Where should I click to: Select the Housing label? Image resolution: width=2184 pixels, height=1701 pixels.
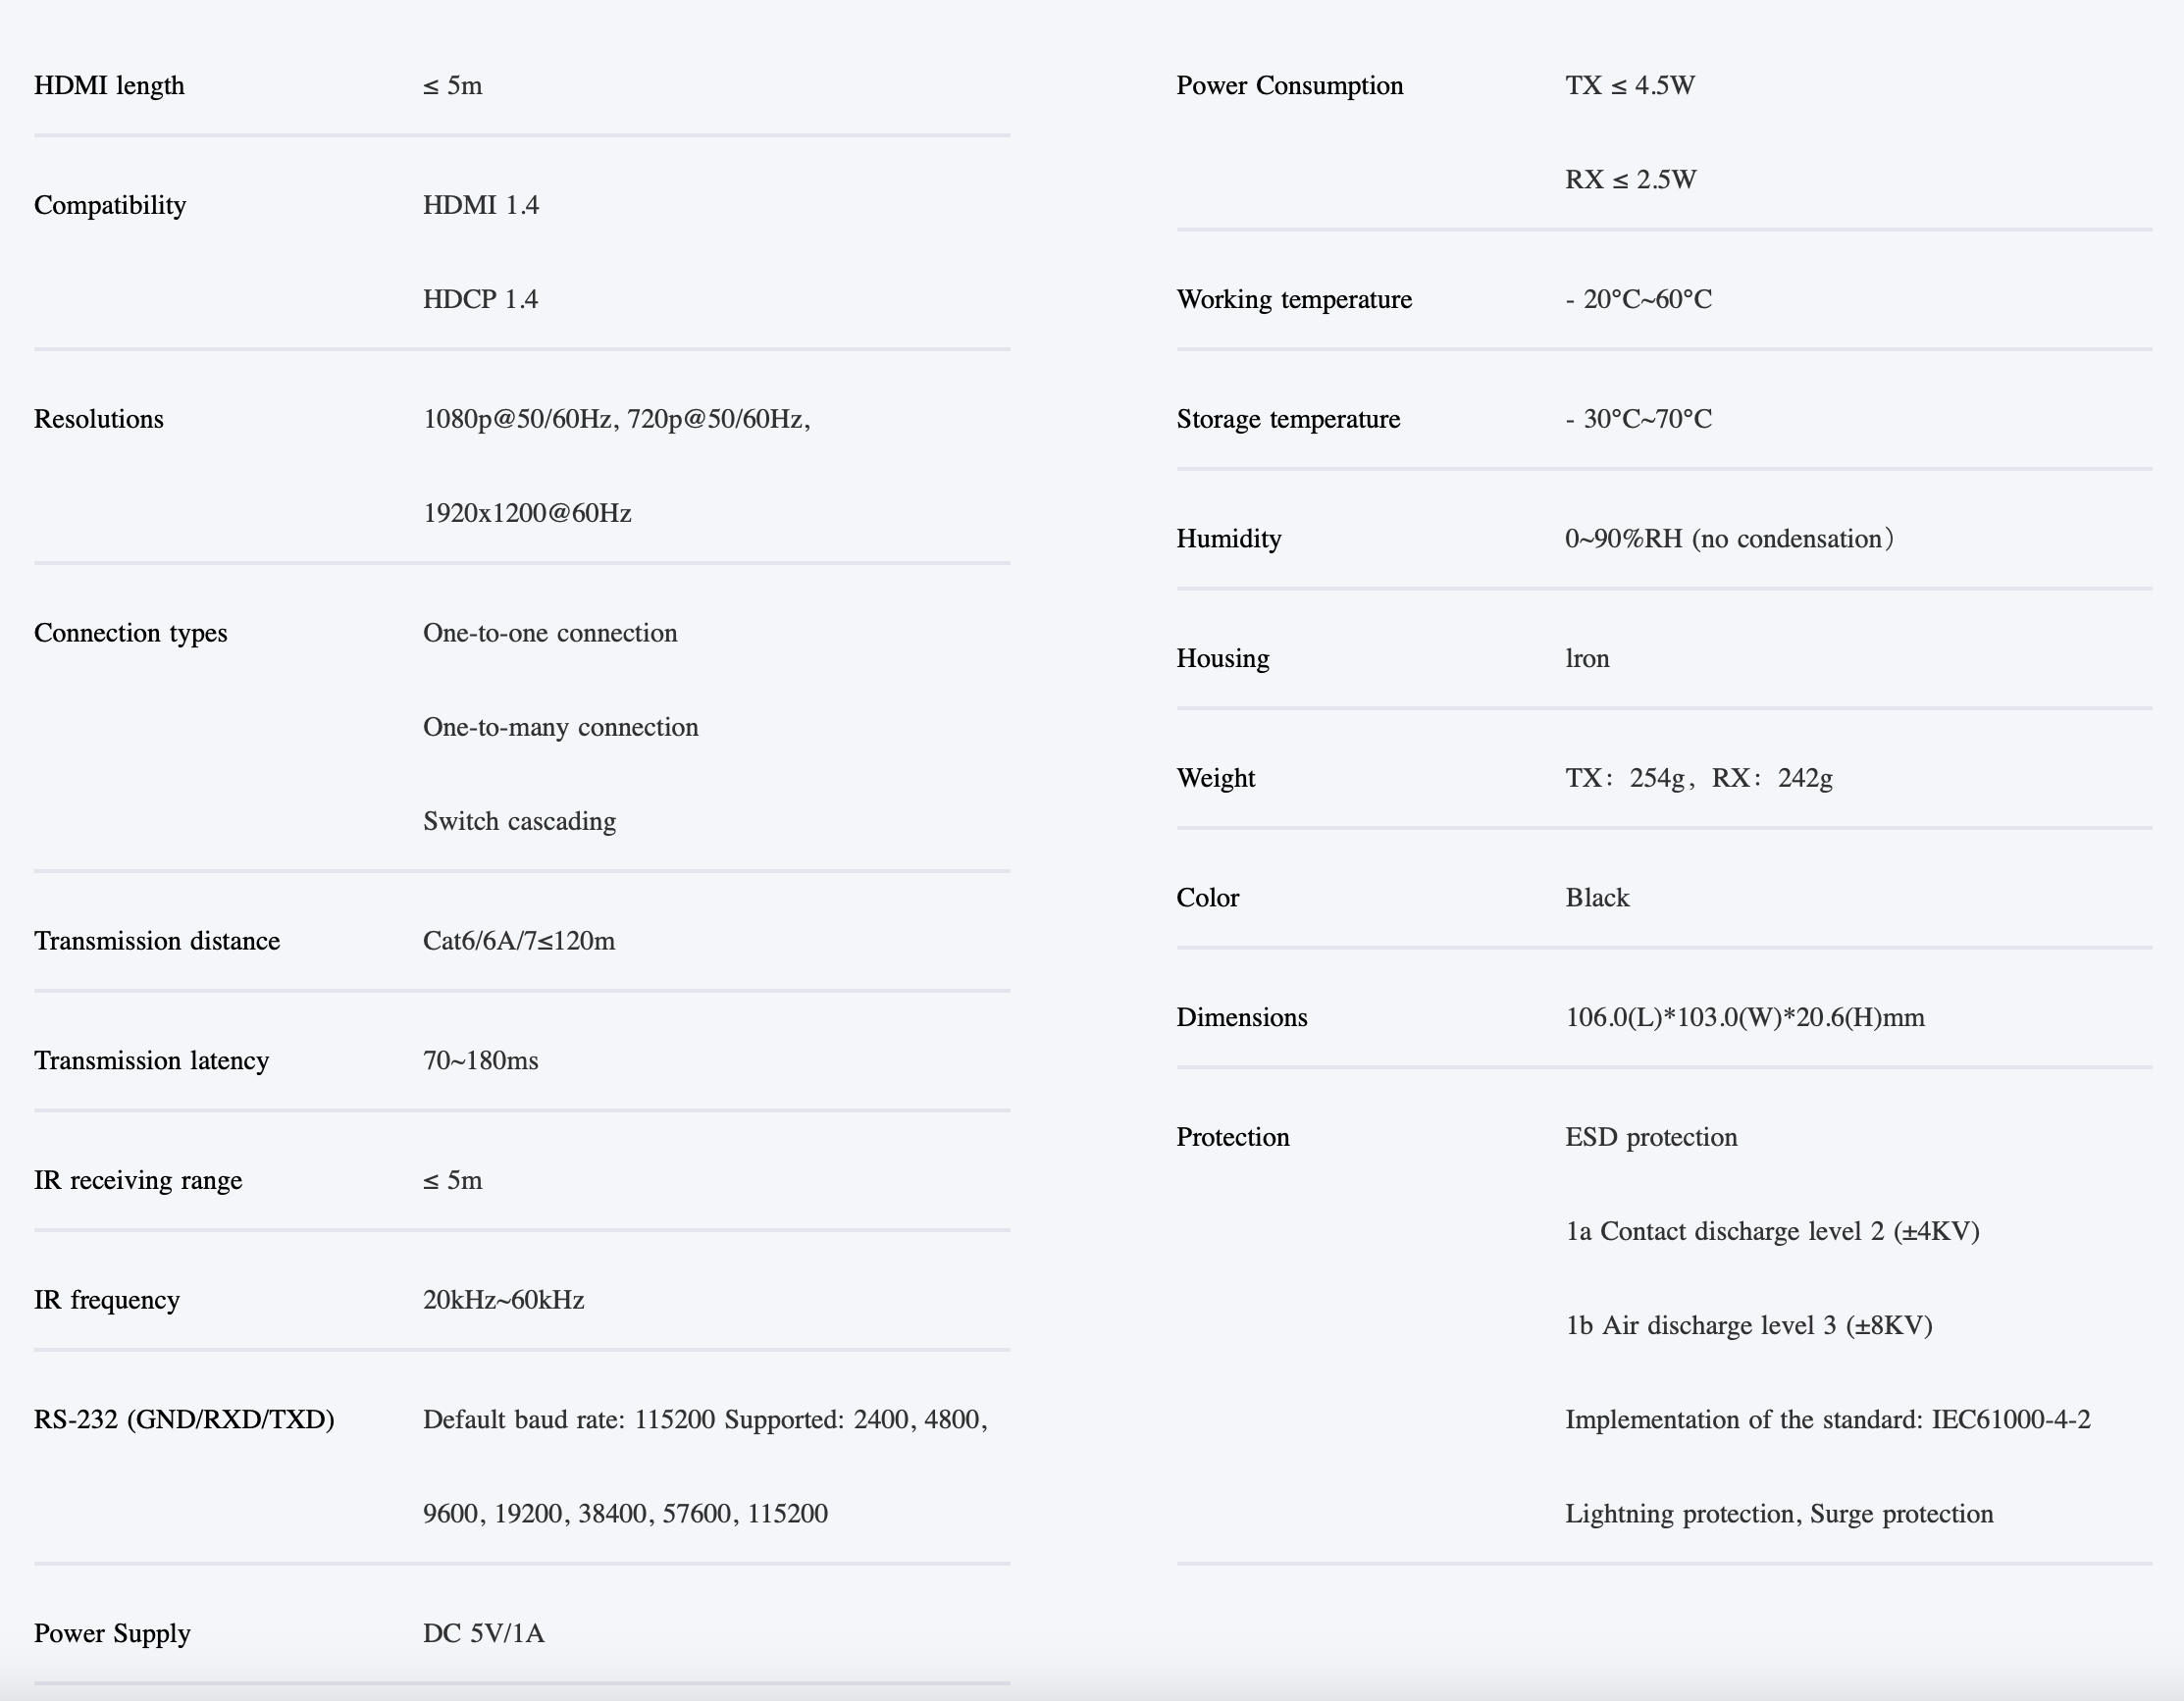click(x=1222, y=659)
